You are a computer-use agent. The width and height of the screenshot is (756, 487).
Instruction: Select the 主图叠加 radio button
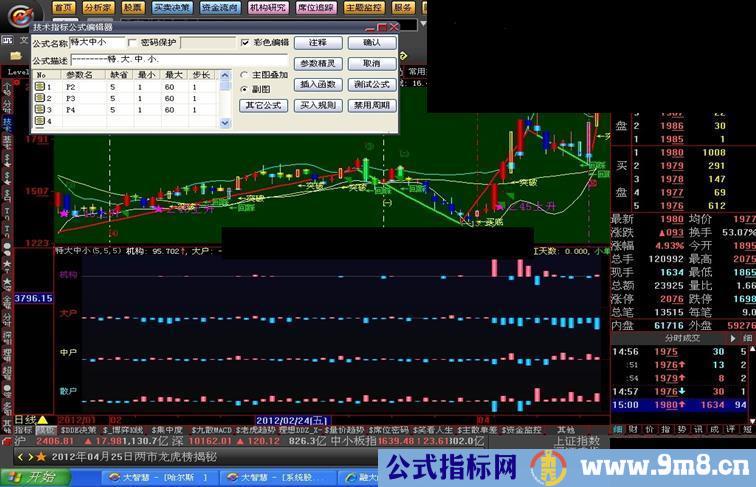[244, 75]
